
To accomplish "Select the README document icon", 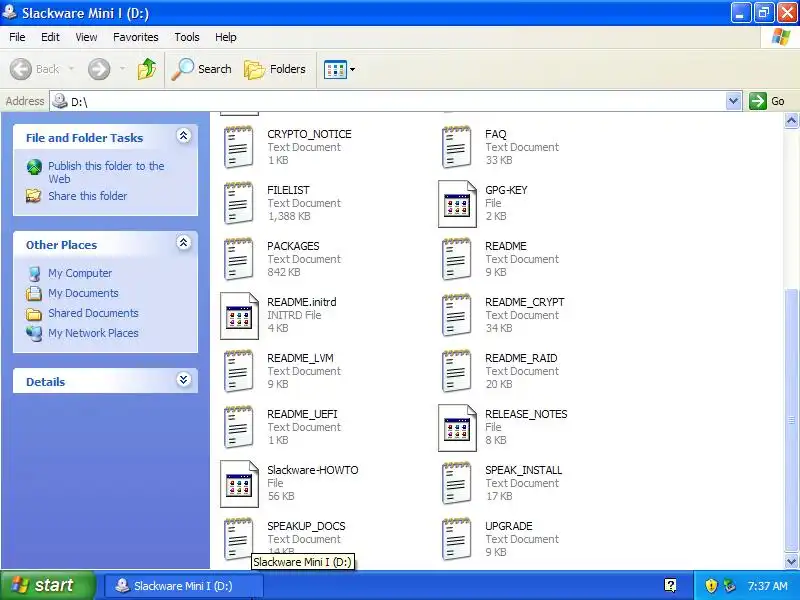I will pos(457,259).
